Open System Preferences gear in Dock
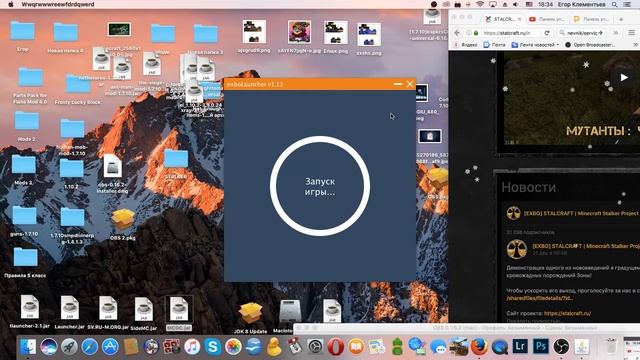Image resolution: width=640 pixels, height=360 pixels. [x=315, y=347]
